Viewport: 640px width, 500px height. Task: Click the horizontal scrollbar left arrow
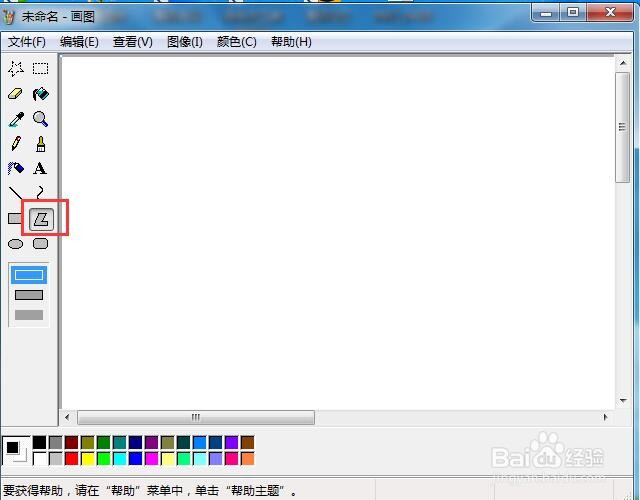click(x=67, y=417)
